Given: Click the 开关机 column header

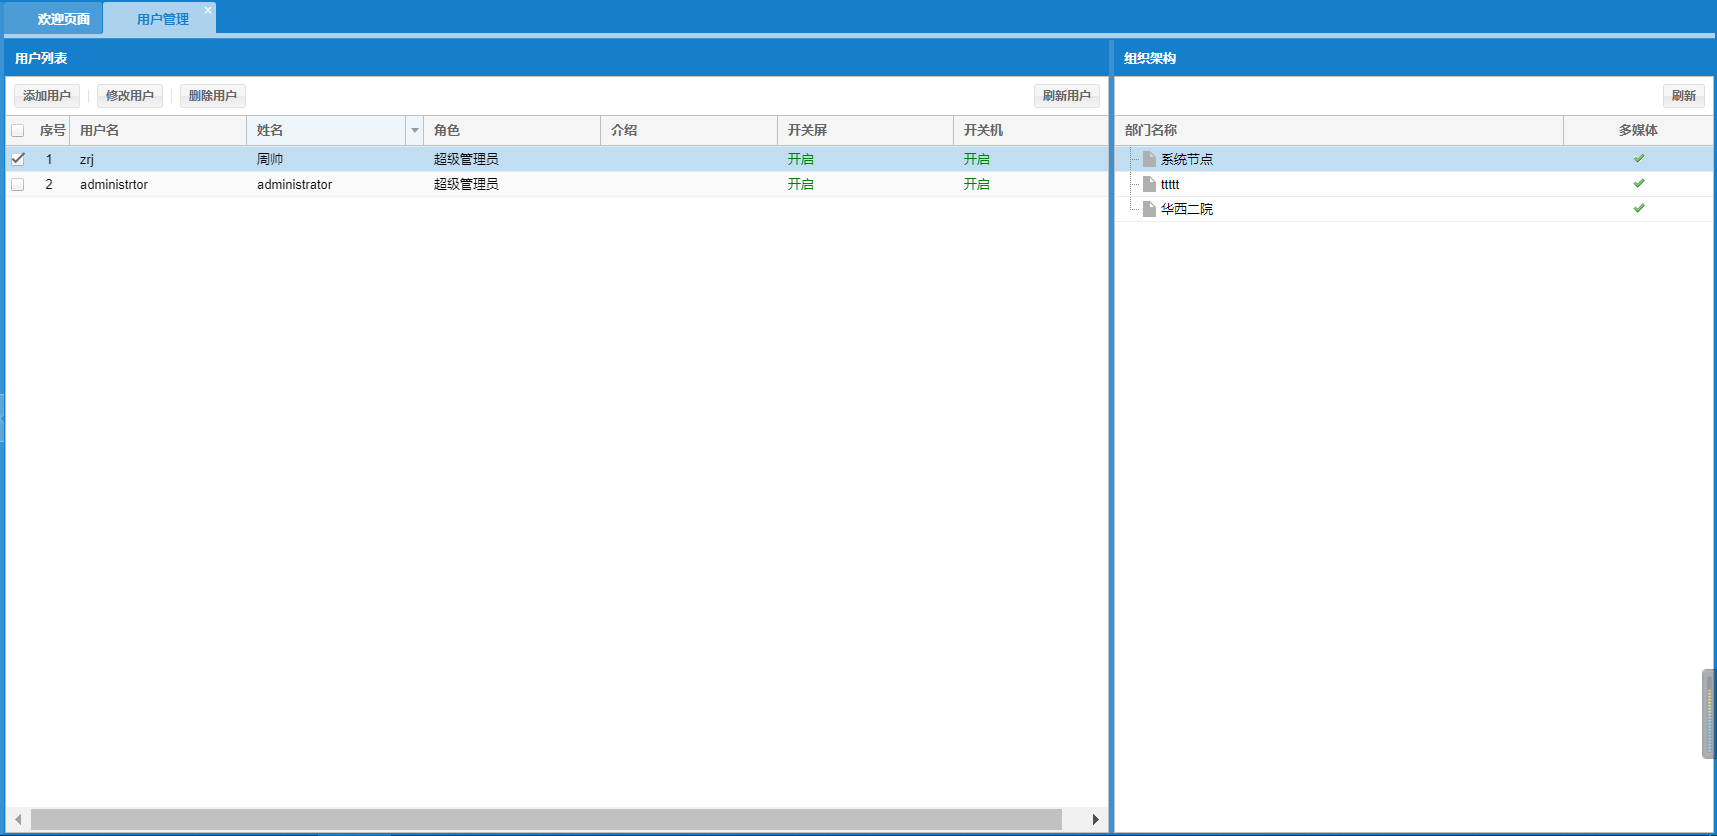Looking at the screenshot, I should 1031,131.
